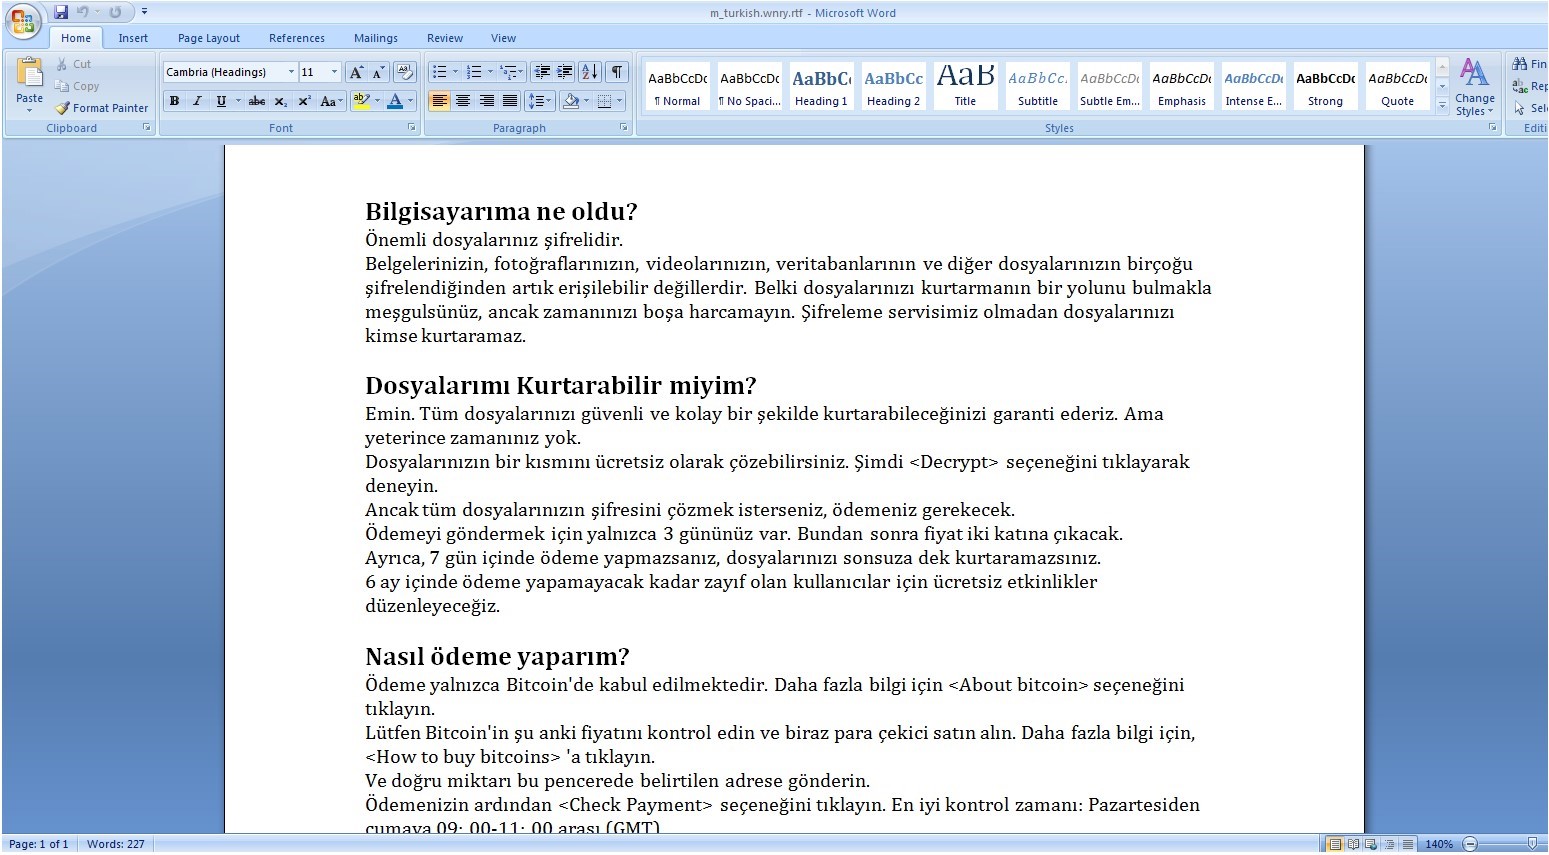Toggle italic formatting
Viewport: 1549px width, 855px height.
197,101
